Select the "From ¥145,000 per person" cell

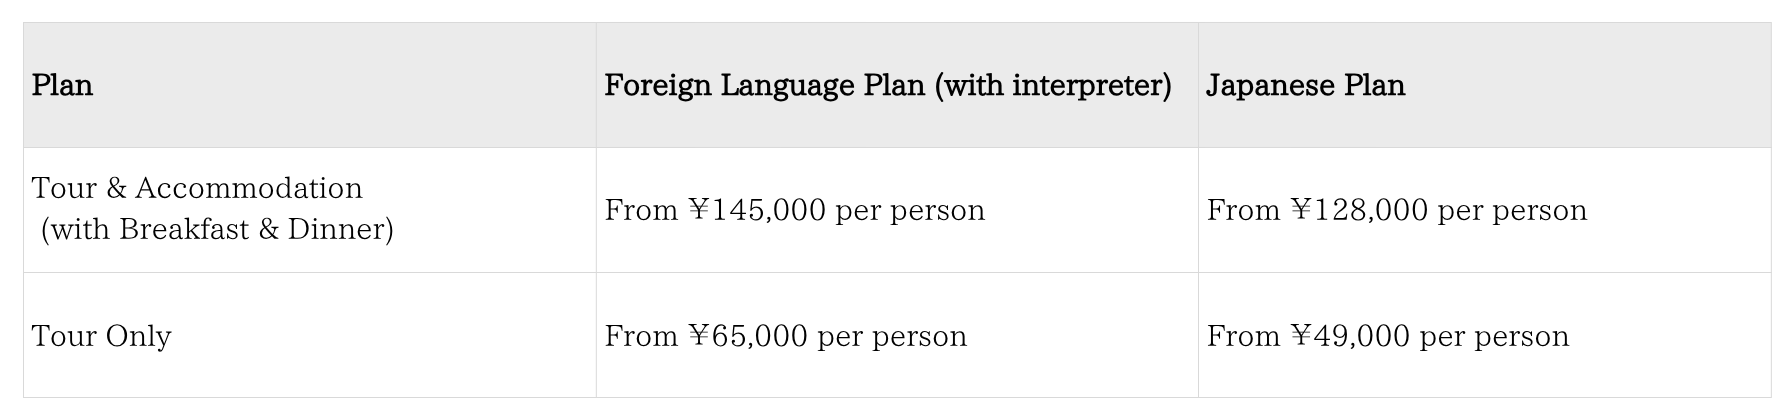(795, 210)
